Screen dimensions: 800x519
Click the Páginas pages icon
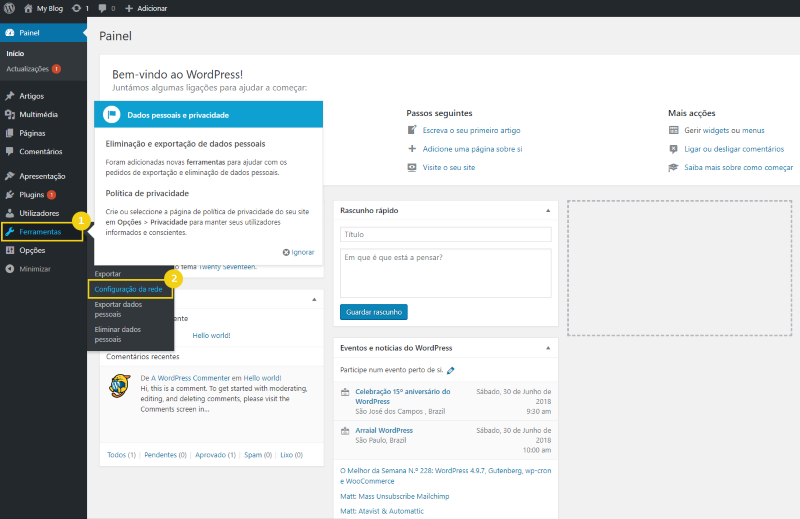pyautogui.click(x=10, y=133)
